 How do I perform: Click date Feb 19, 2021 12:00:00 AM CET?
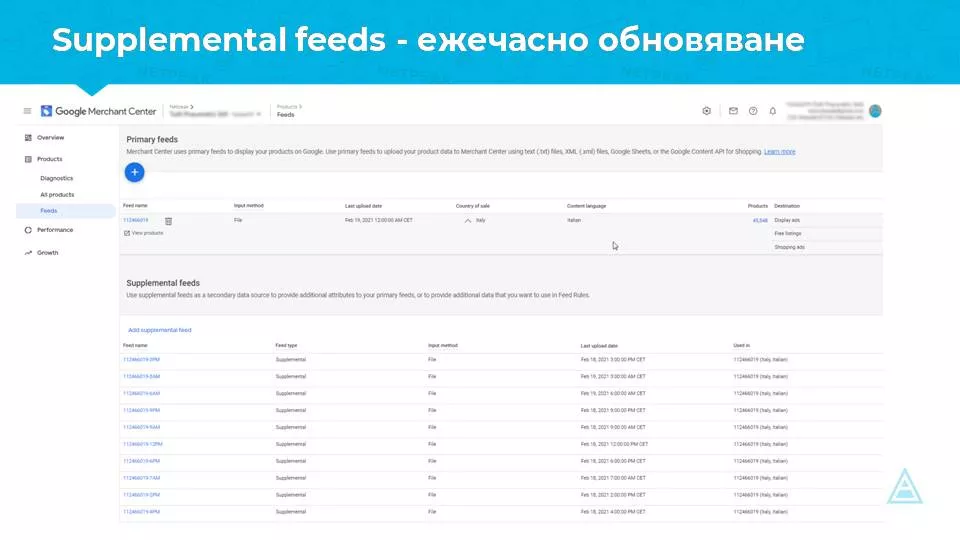coord(379,220)
